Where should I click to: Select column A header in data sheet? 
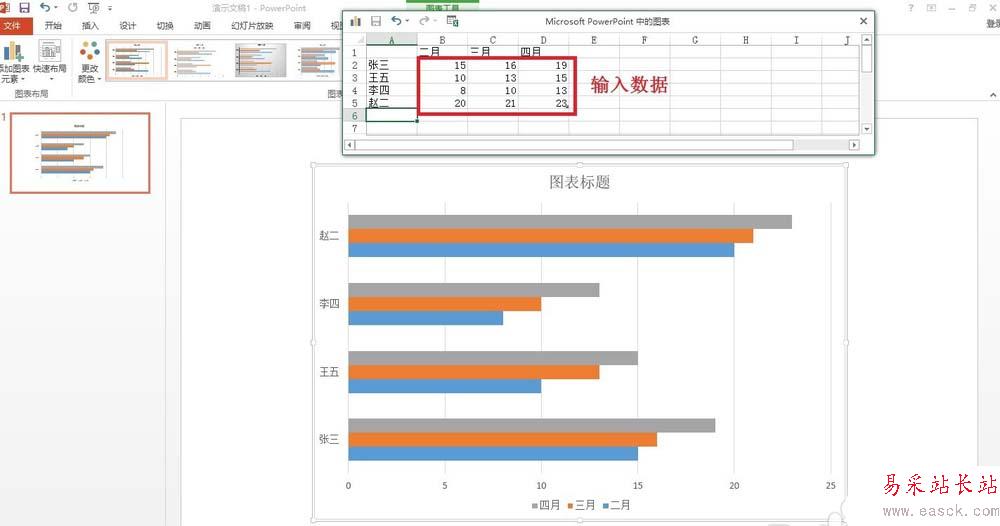392,40
